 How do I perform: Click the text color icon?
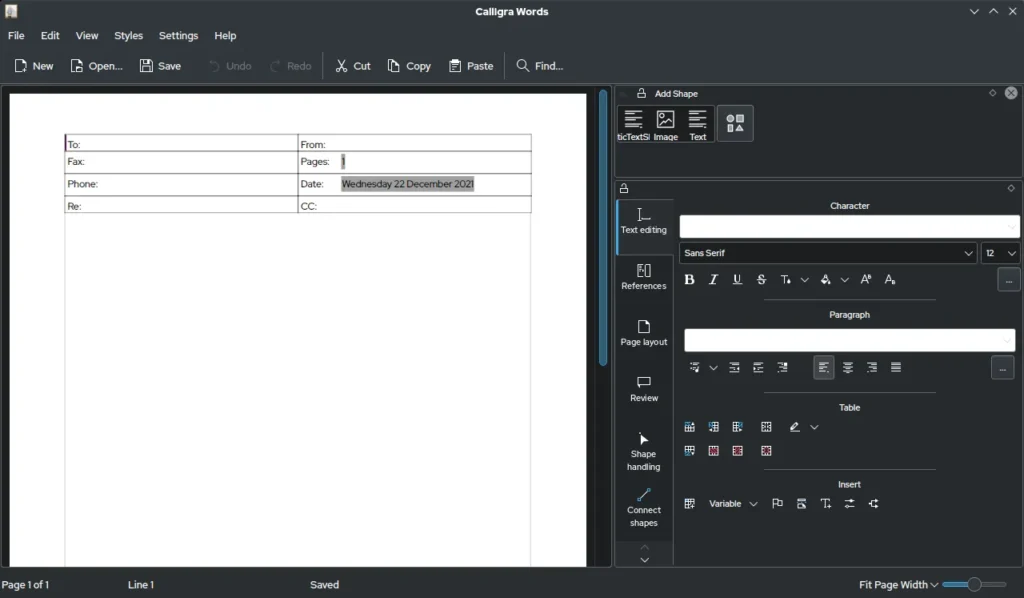tap(786, 279)
